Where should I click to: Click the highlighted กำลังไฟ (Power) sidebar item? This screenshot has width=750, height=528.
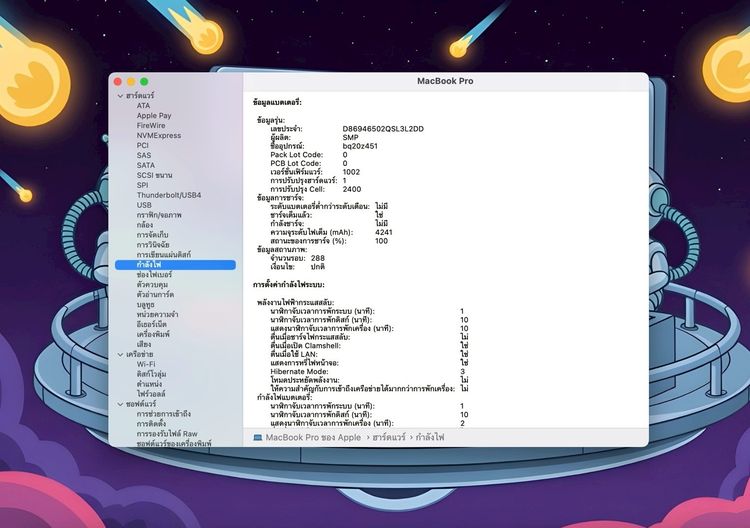[x=176, y=264]
